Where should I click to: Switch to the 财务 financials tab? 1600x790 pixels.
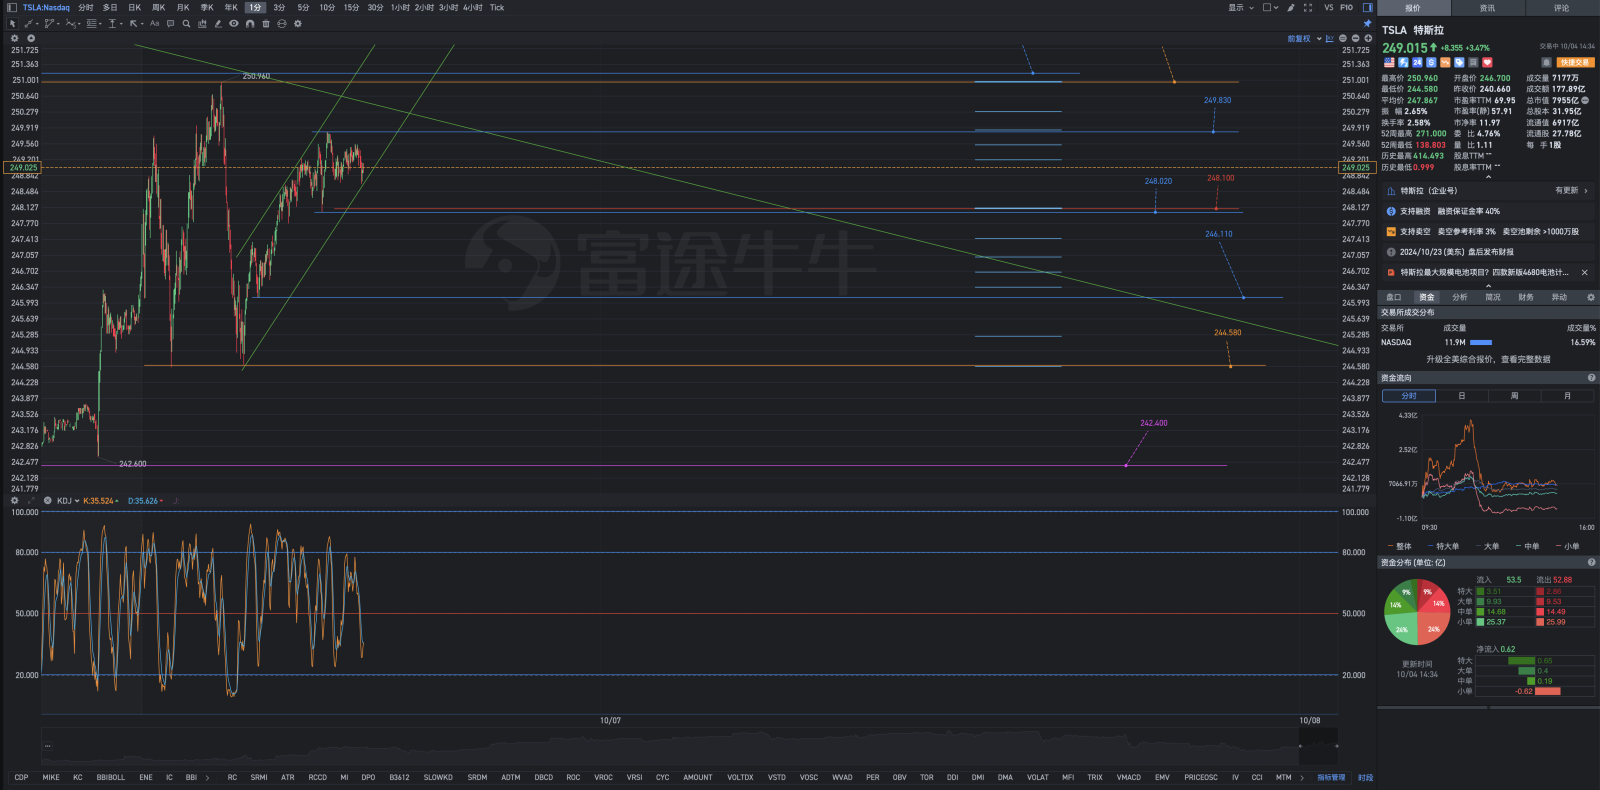[x=1525, y=297]
